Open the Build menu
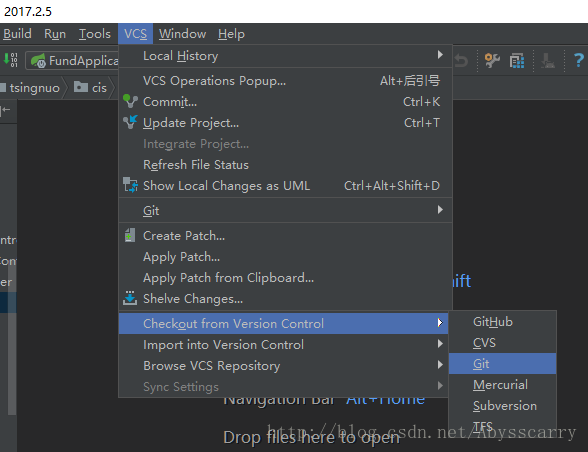 pyautogui.click(x=17, y=34)
